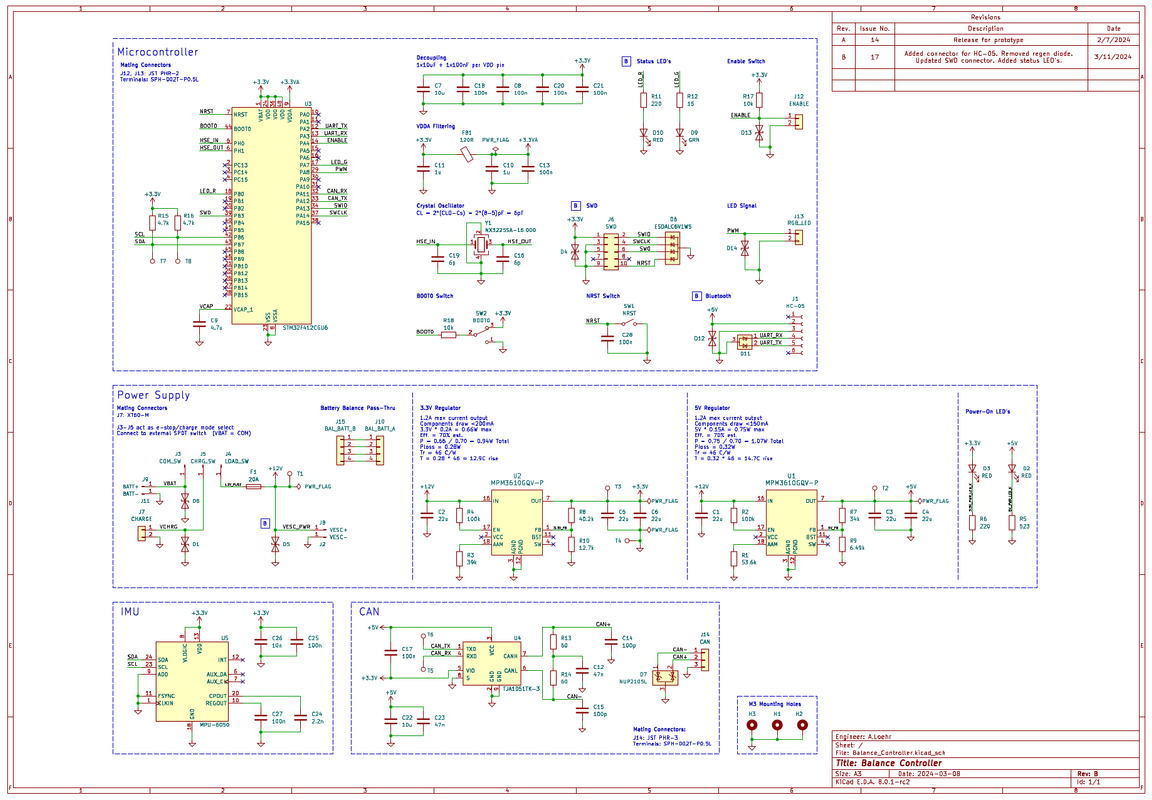Viewport: 1152px width, 800px height.
Task: Click the R6 220 power-on LED resistor
Action: coord(972,522)
